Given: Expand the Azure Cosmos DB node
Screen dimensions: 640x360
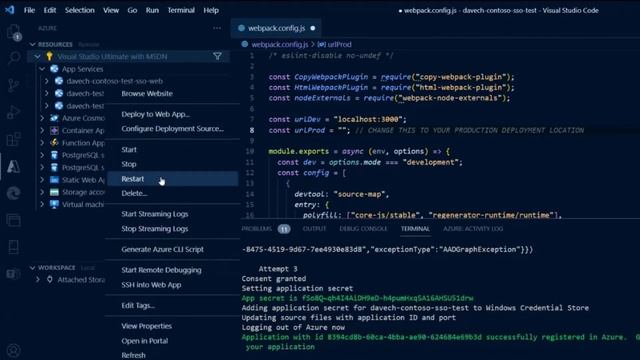Looking at the screenshot, I should (42, 118).
